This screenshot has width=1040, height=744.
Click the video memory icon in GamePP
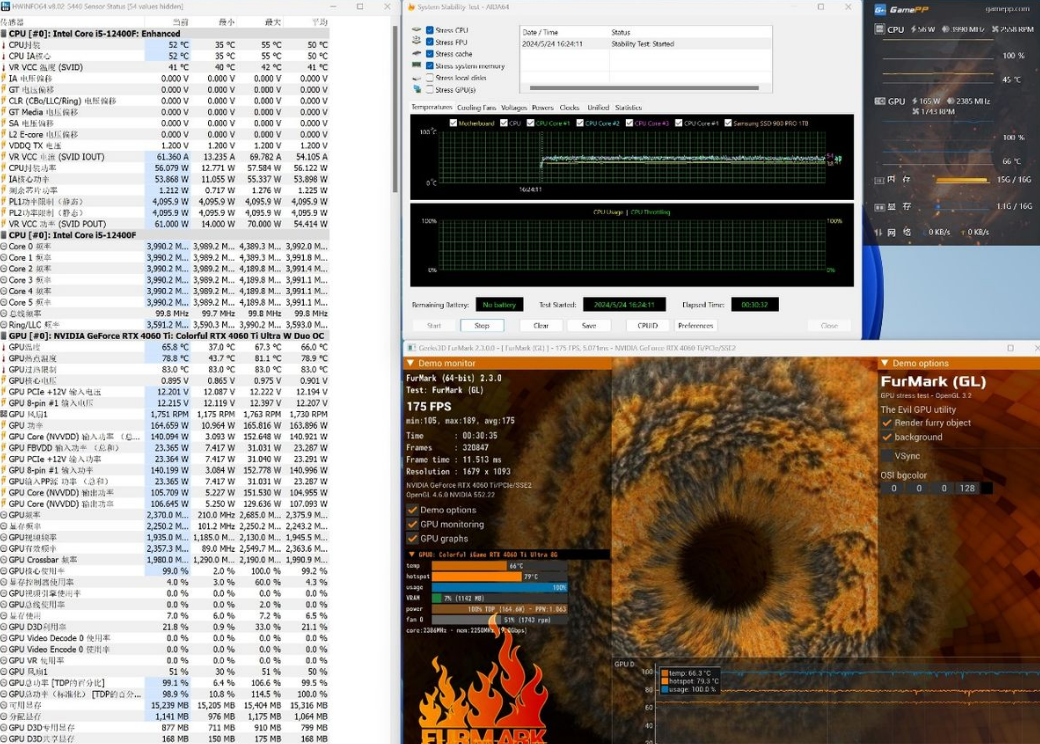879,207
